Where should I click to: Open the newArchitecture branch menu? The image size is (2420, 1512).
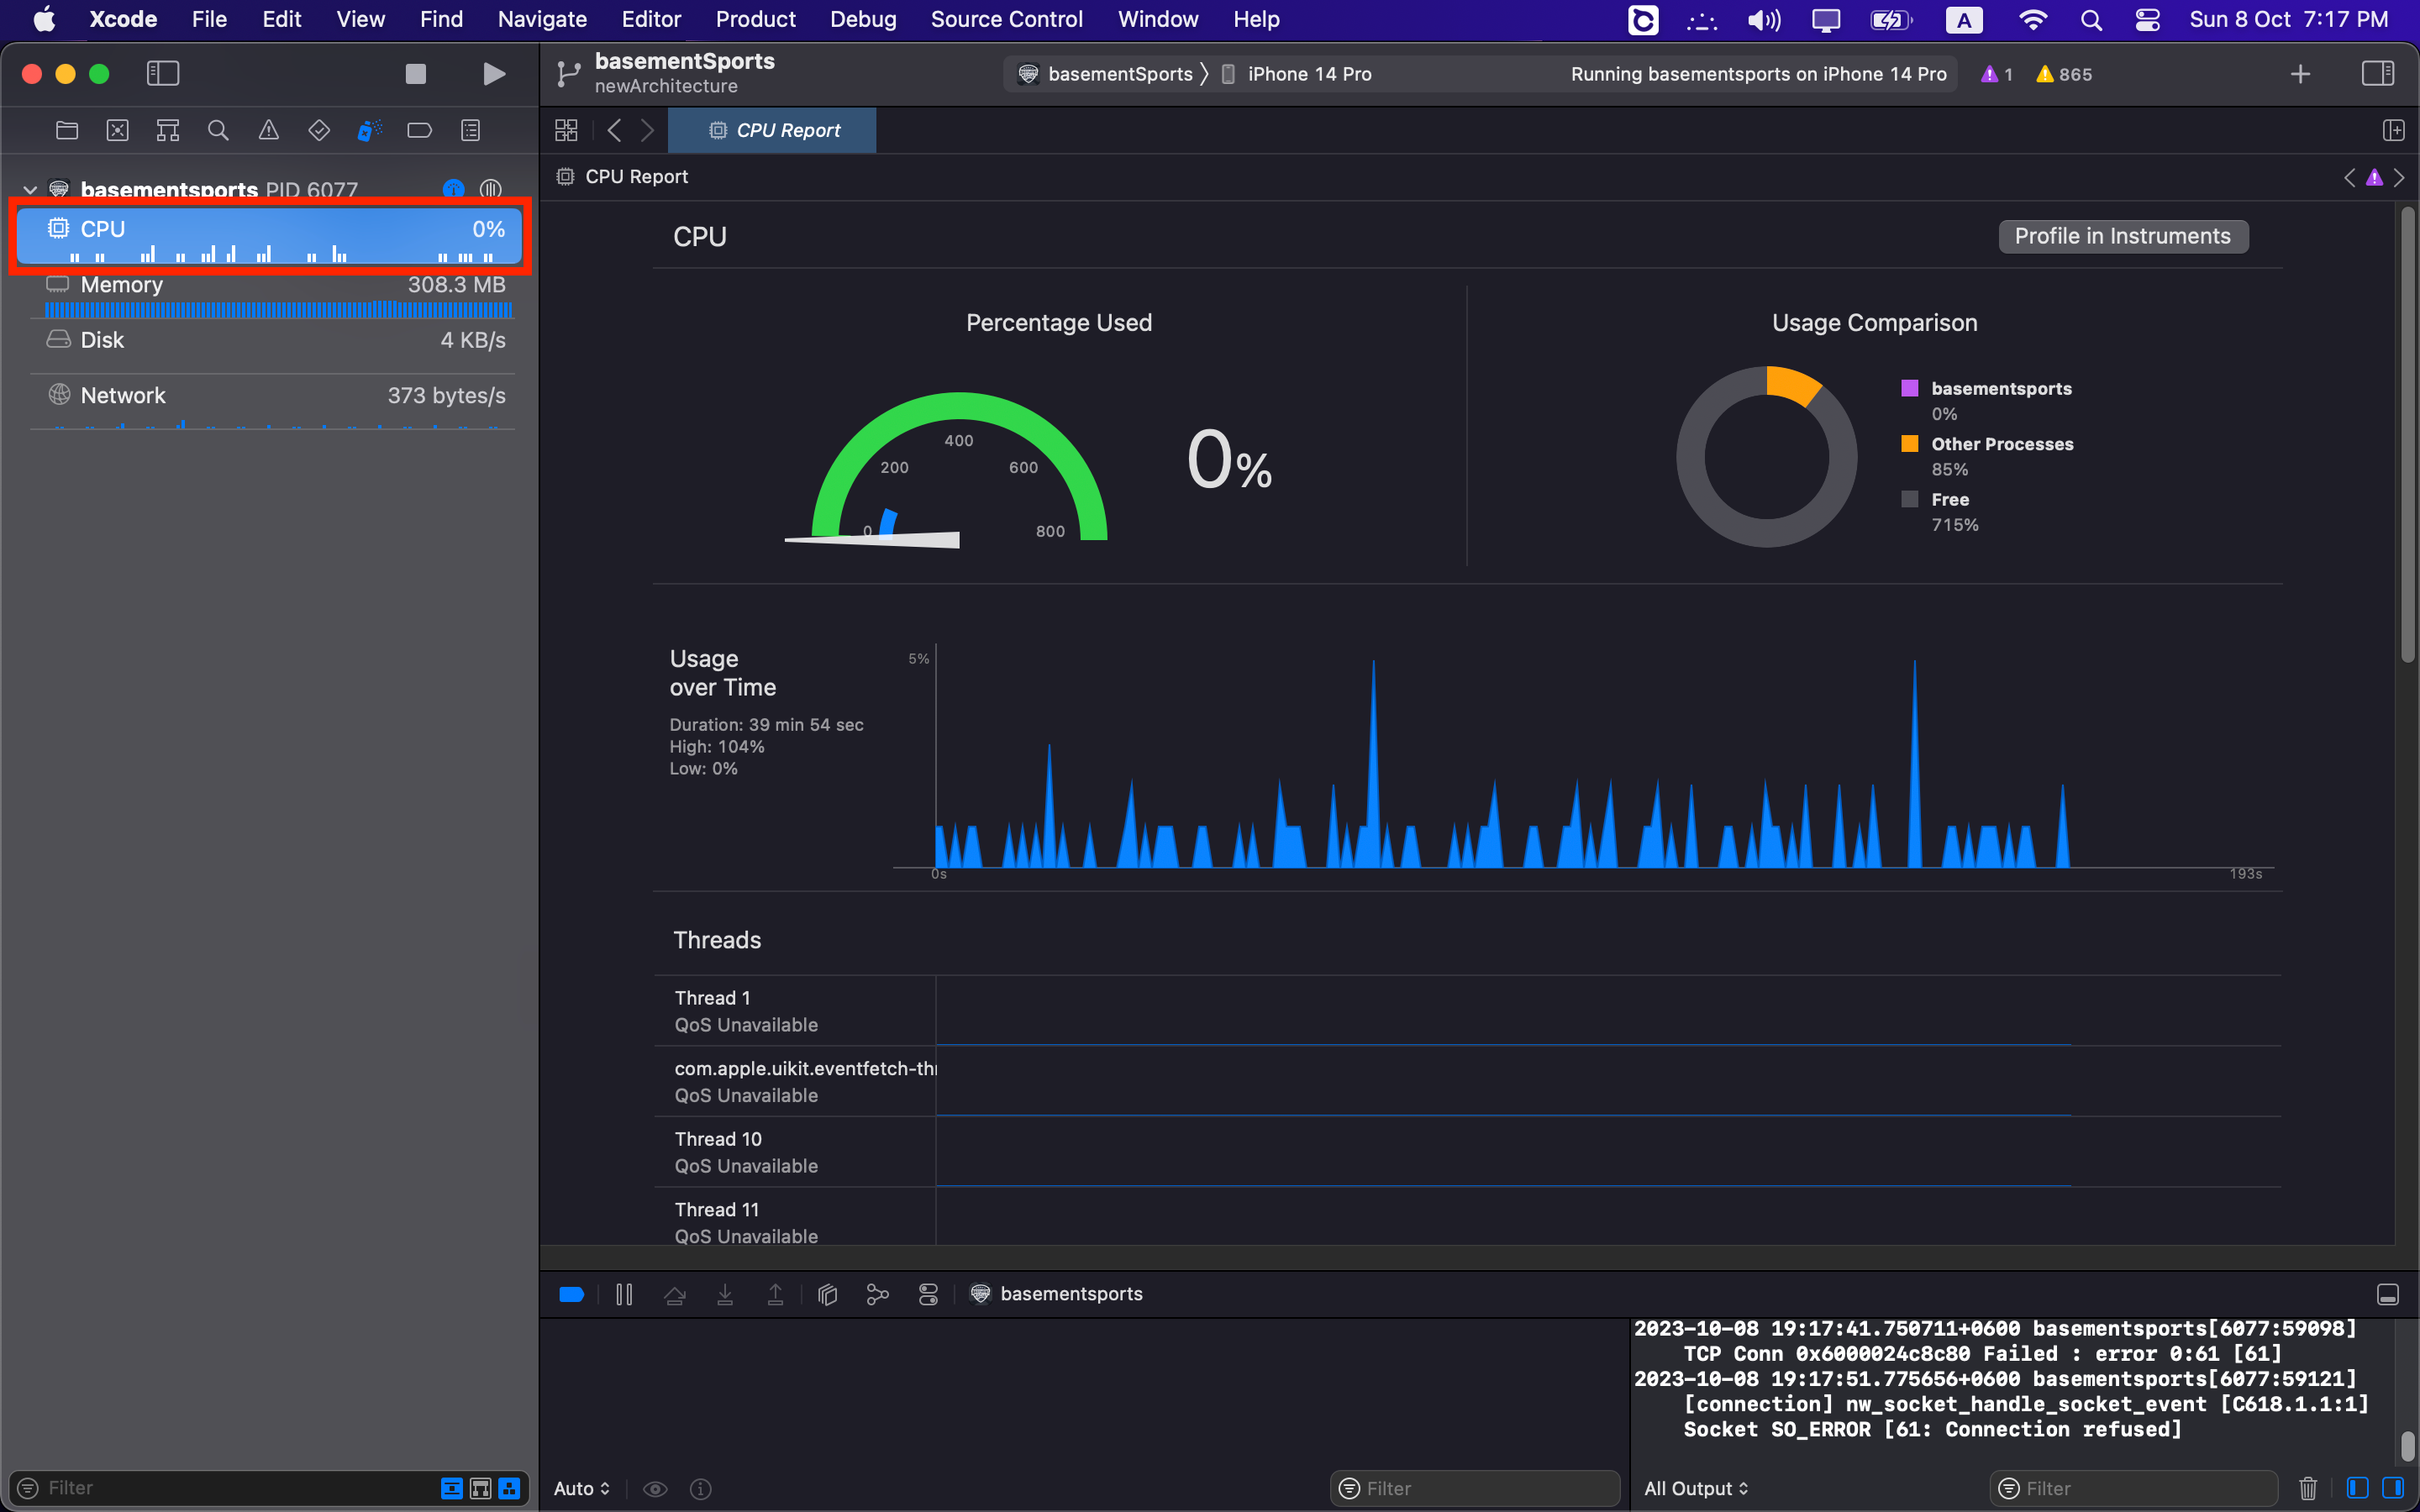click(x=666, y=86)
